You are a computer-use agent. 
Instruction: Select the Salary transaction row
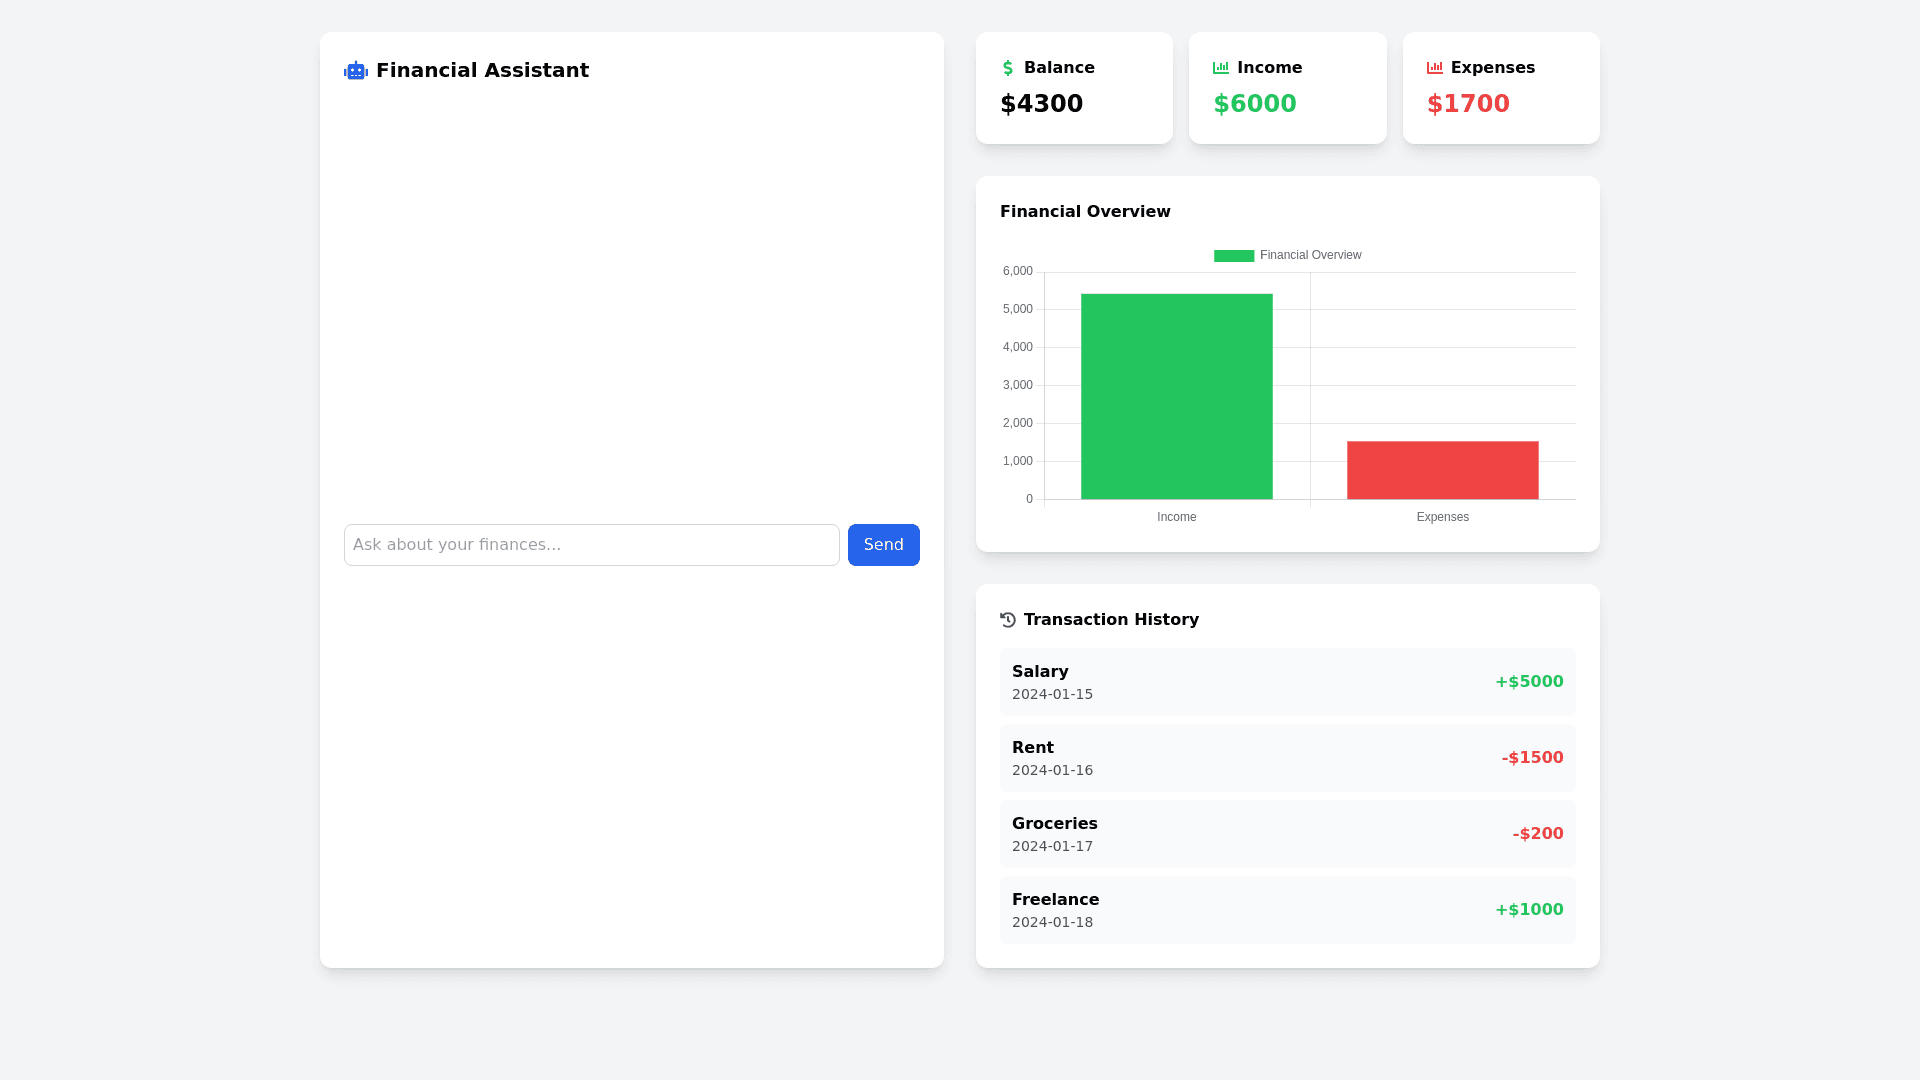point(1287,682)
